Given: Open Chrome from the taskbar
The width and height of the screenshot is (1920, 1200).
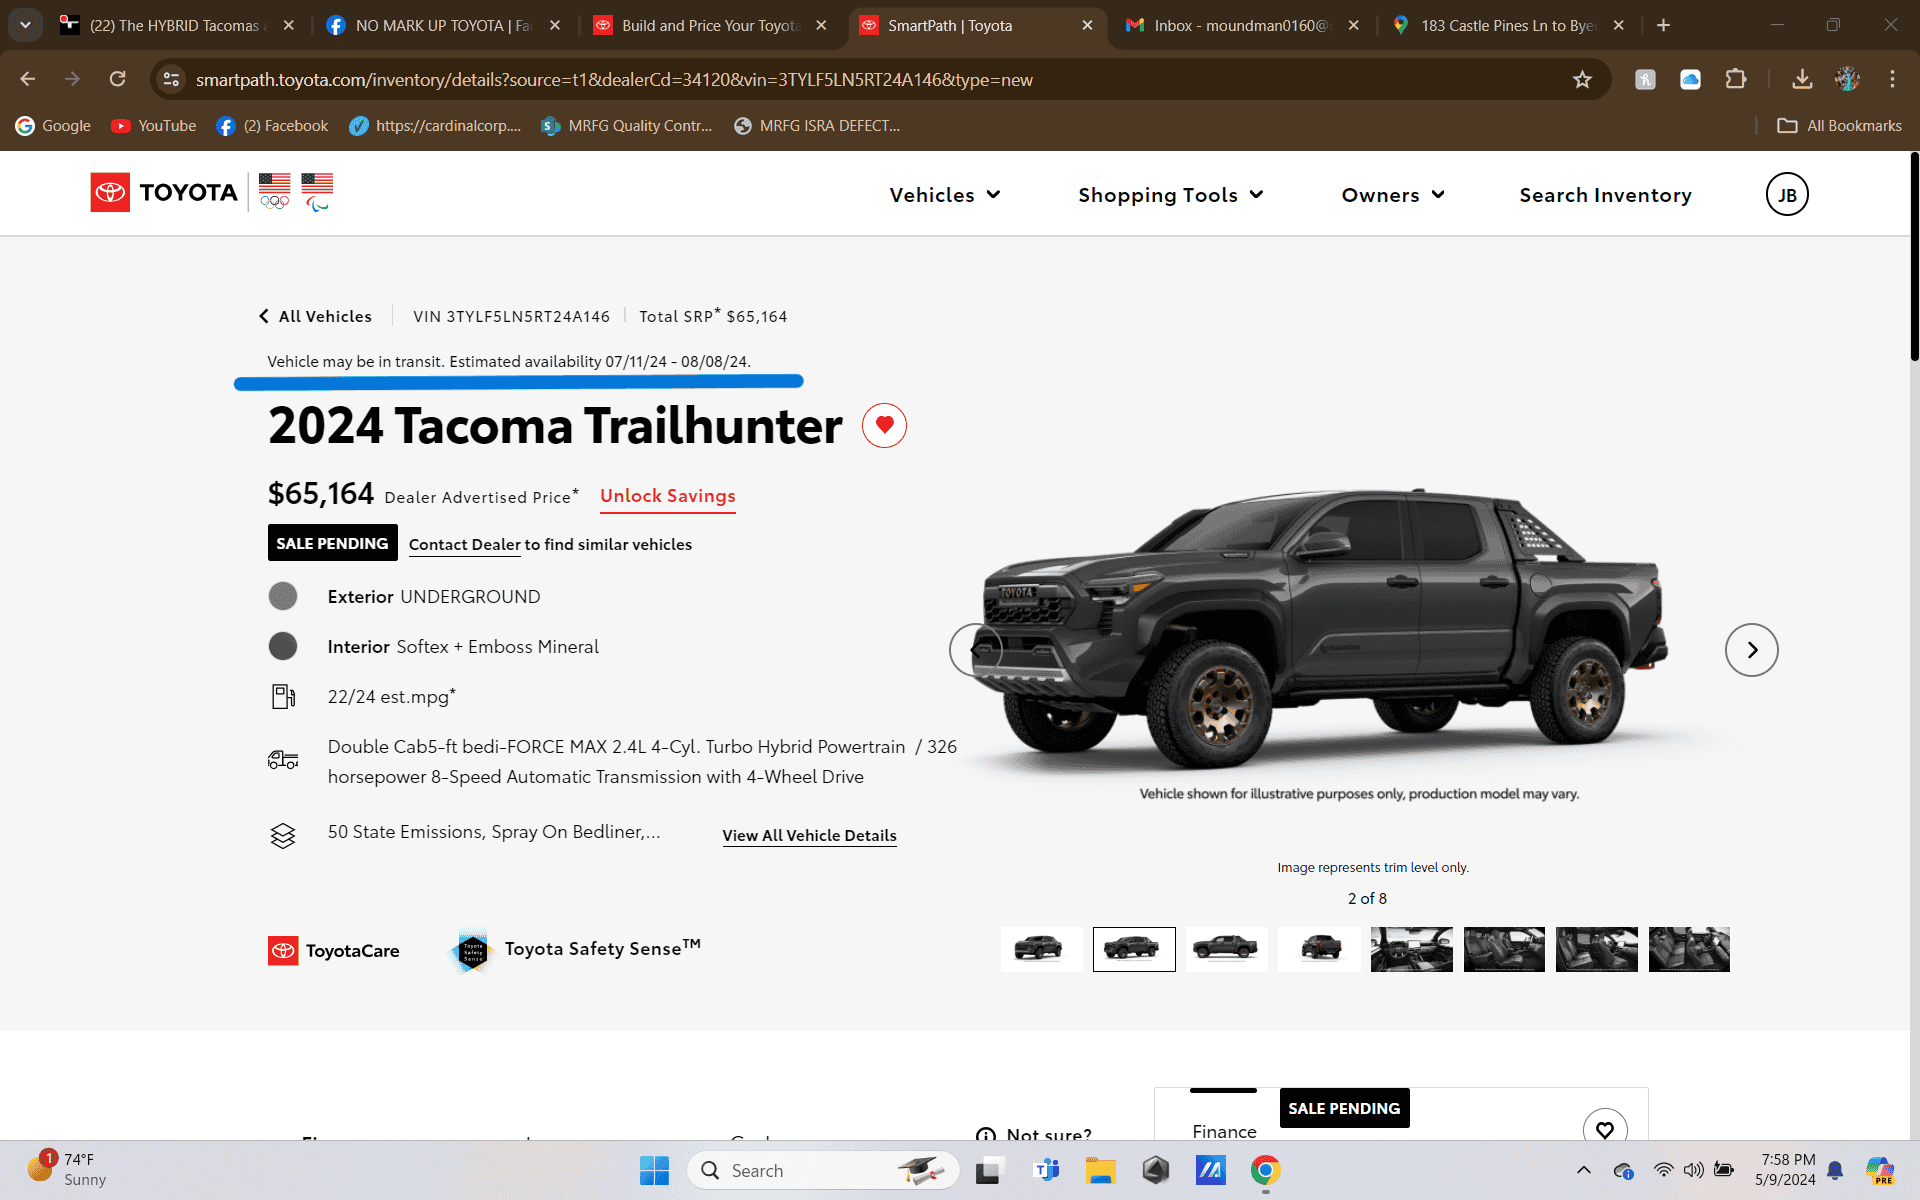Looking at the screenshot, I should point(1265,1171).
